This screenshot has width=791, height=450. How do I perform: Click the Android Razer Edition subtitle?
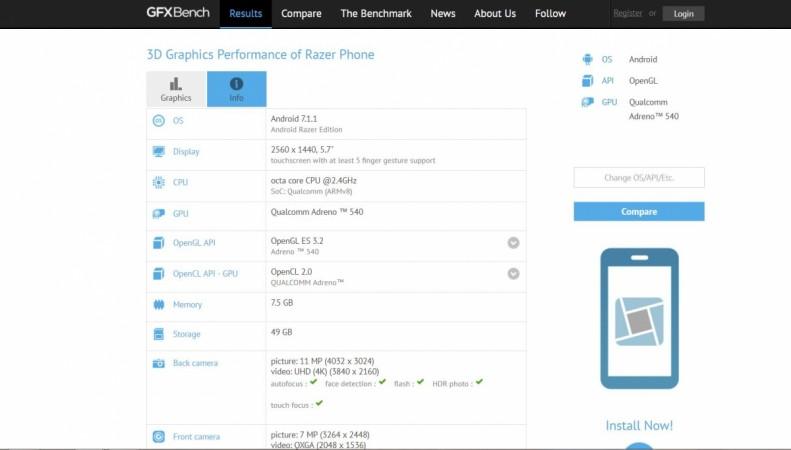pyautogui.click(x=306, y=130)
